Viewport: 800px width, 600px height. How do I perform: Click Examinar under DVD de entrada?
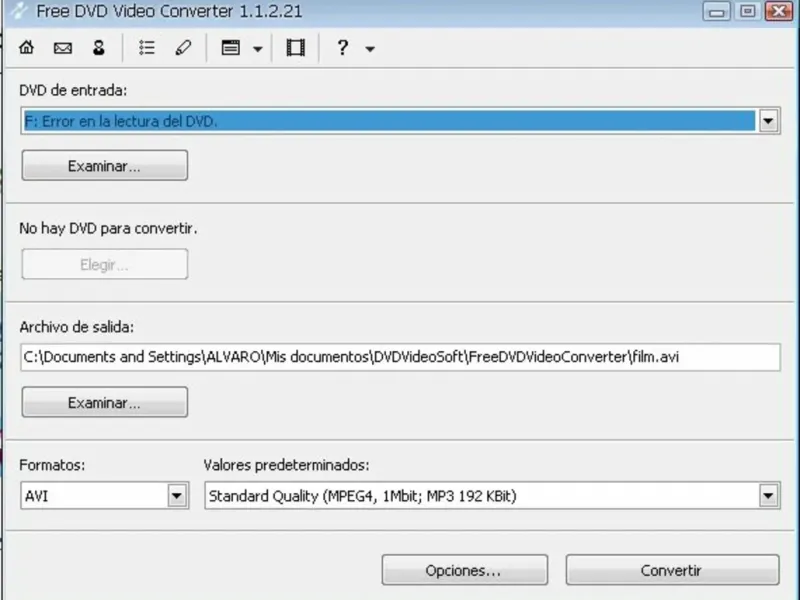click(x=105, y=165)
